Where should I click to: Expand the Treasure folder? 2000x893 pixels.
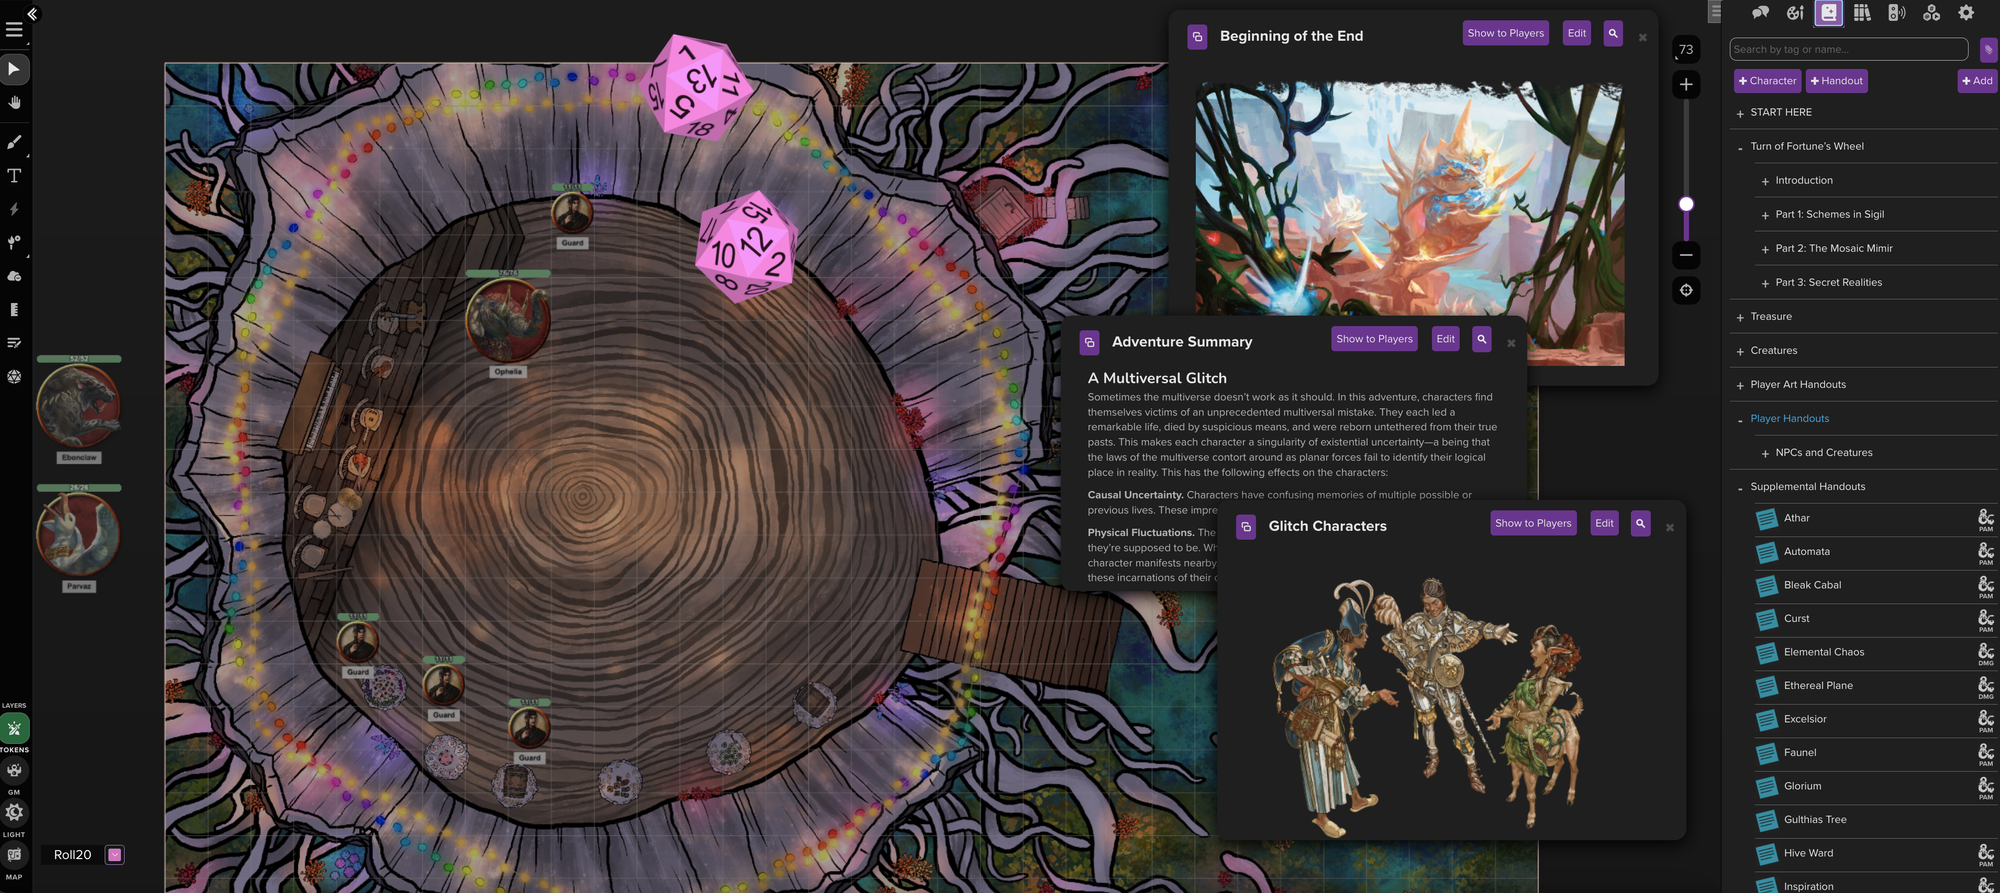point(1741,317)
